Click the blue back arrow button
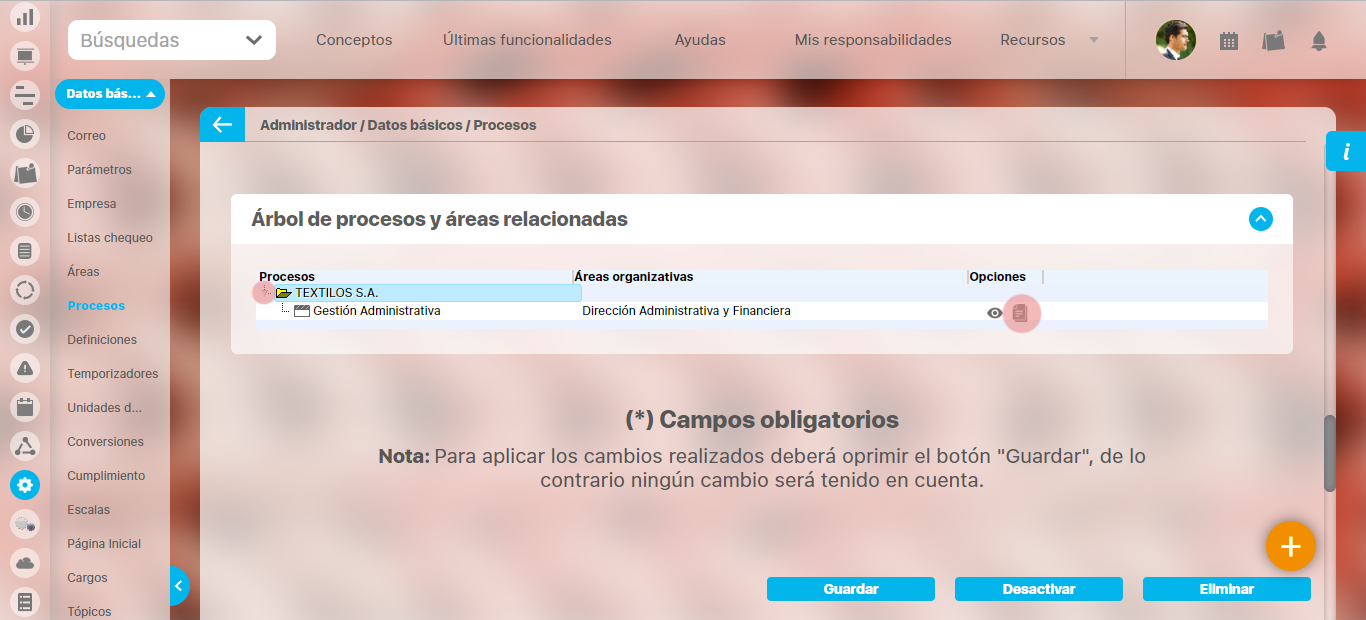 222,124
